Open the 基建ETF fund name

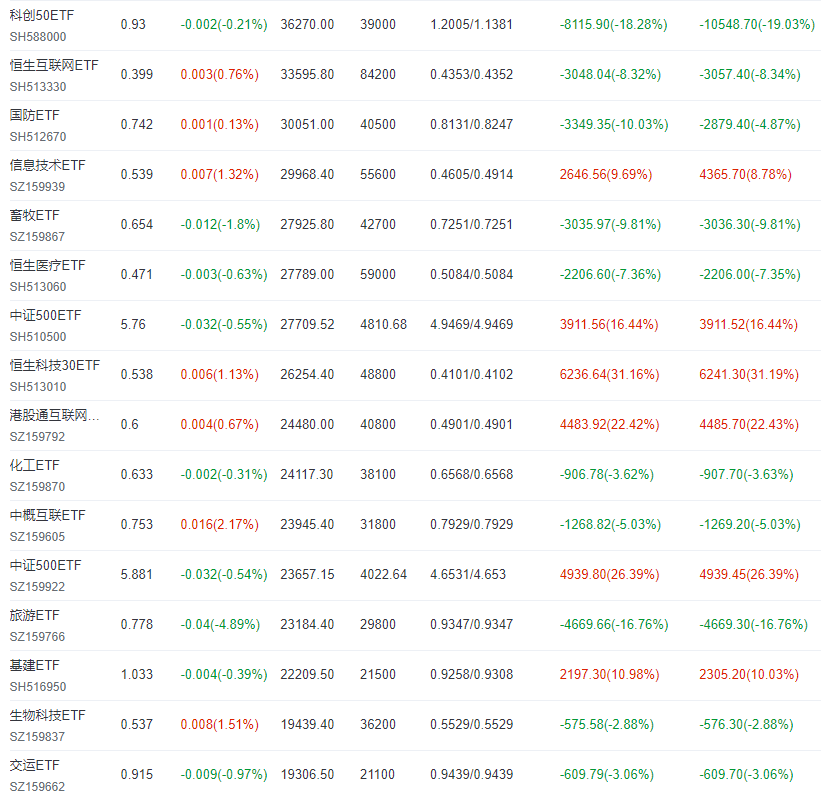[x=35, y=666]
